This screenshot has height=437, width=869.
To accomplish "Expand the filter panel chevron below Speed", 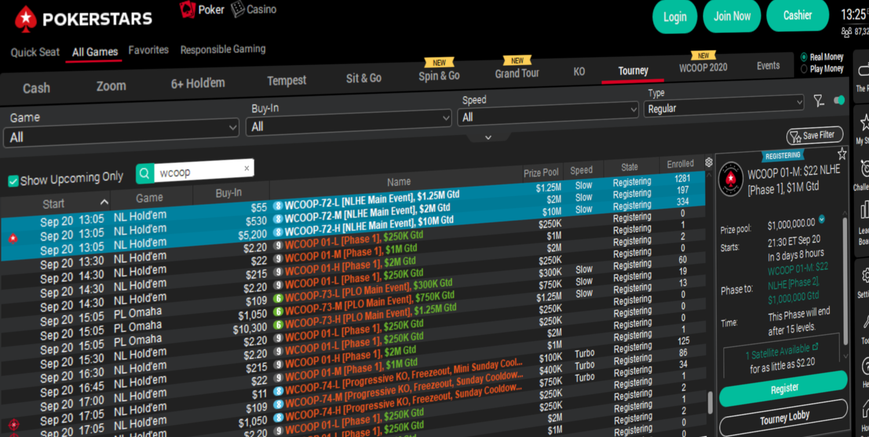I will pyautogui.click(x=488, y=137).
